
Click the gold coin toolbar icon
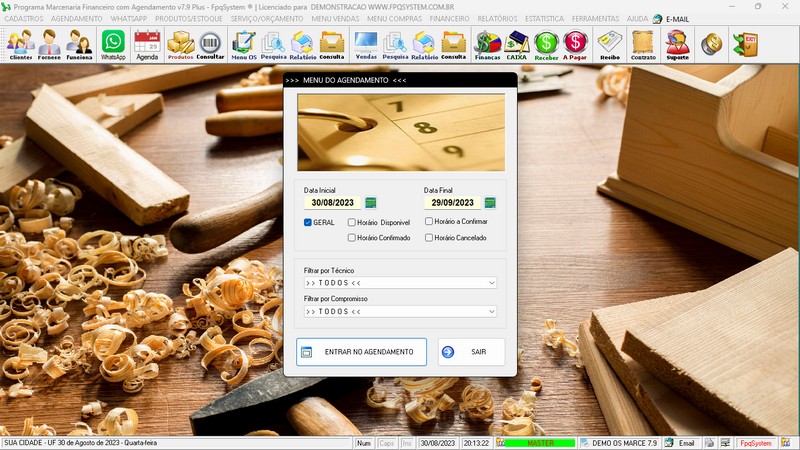[x=711, y=44]
